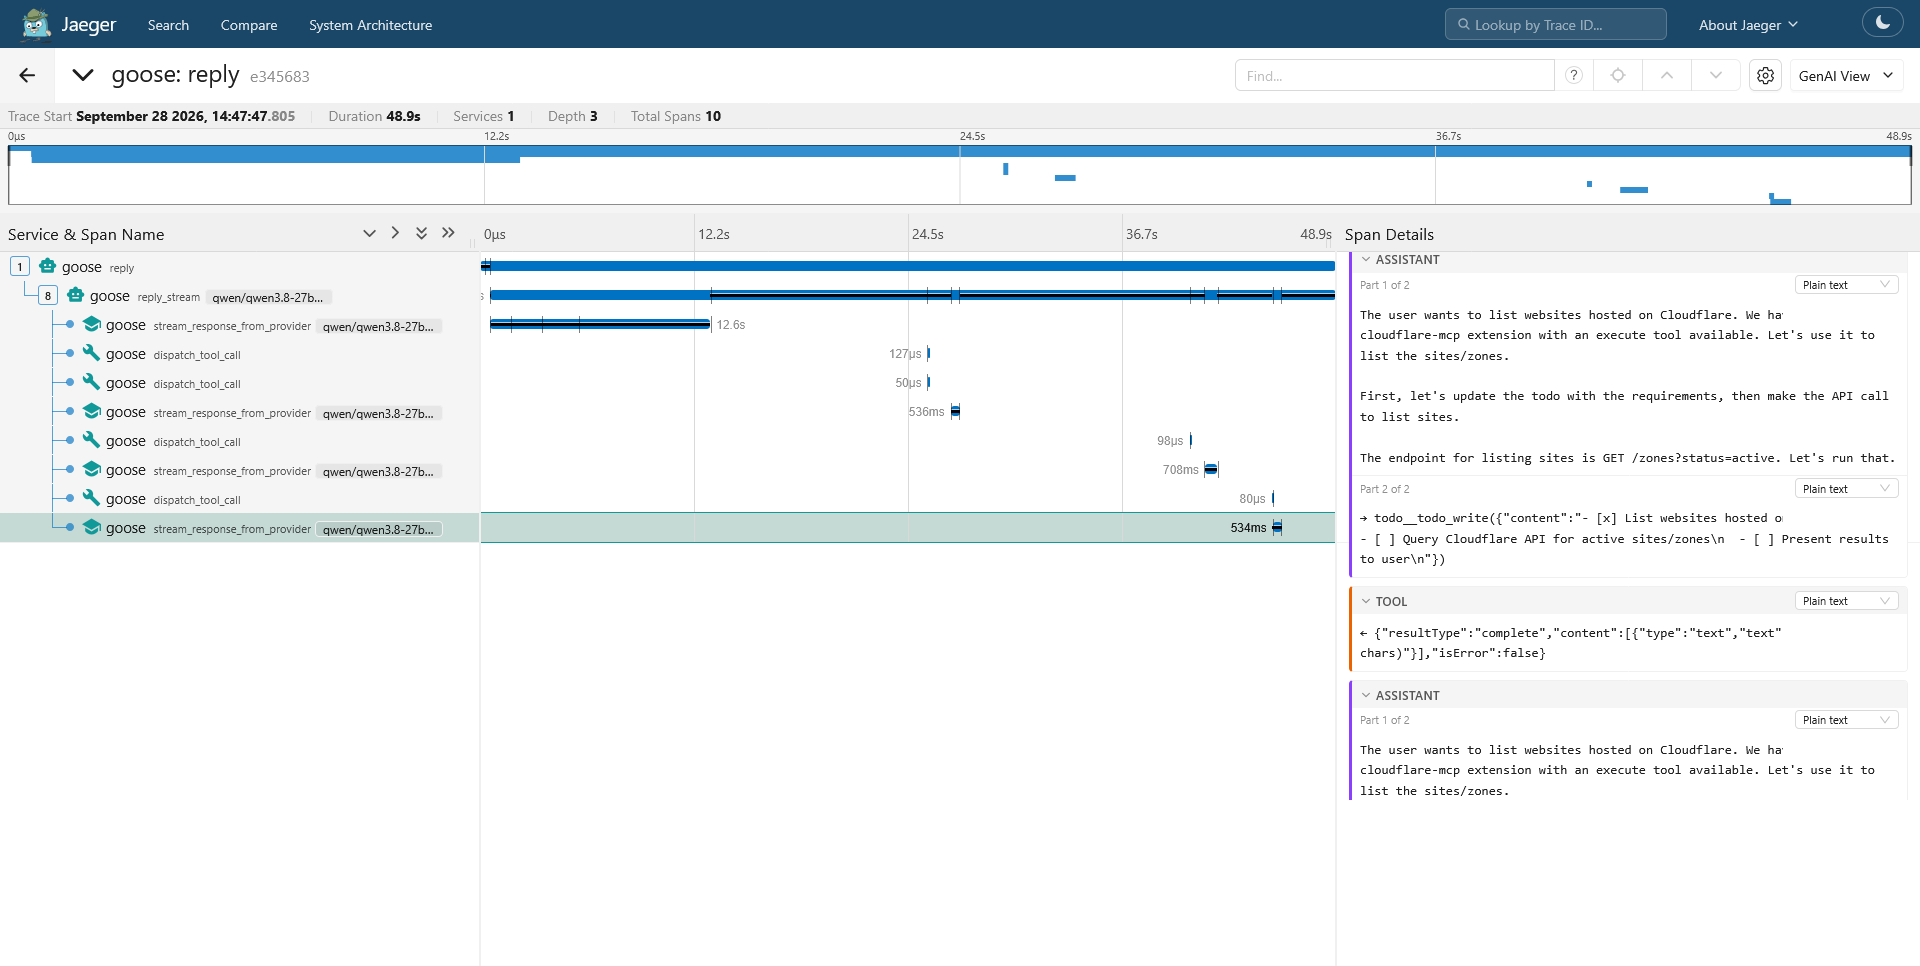Viewport: 1920px width, 966px height.
Task: Go back with the left arrow icon
Action: (27, 75)
